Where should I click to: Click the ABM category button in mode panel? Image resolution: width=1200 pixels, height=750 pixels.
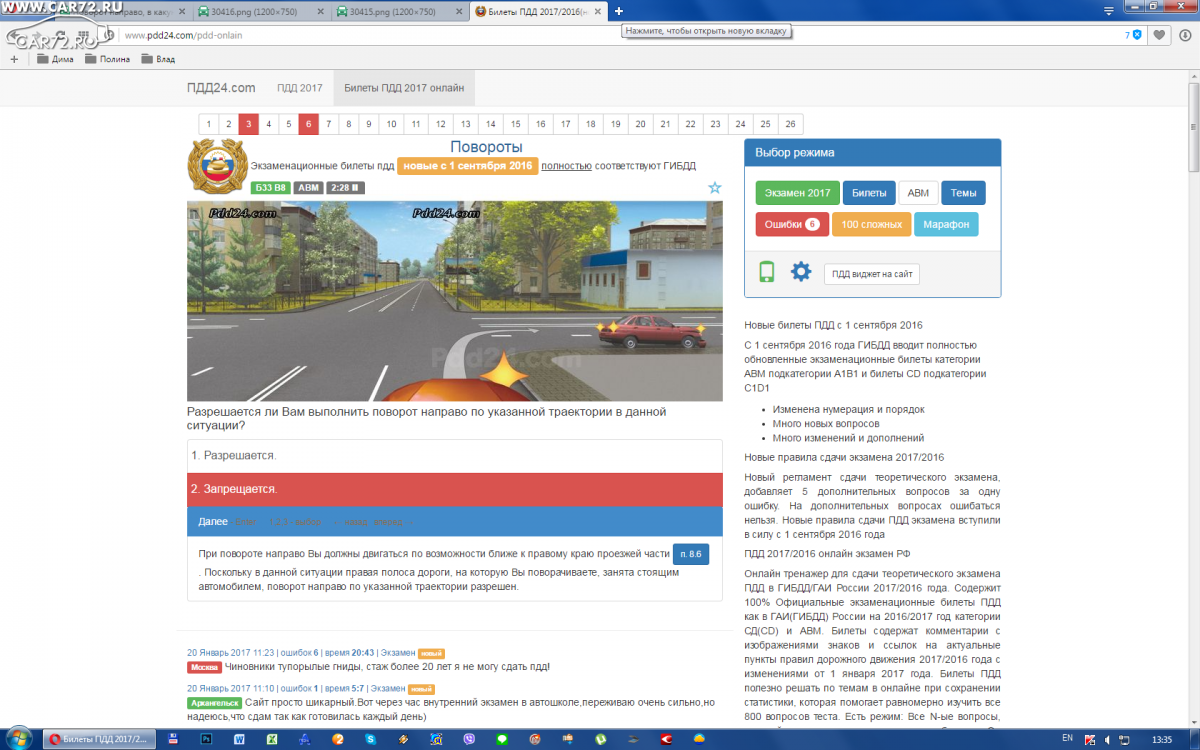click(918, 193)
